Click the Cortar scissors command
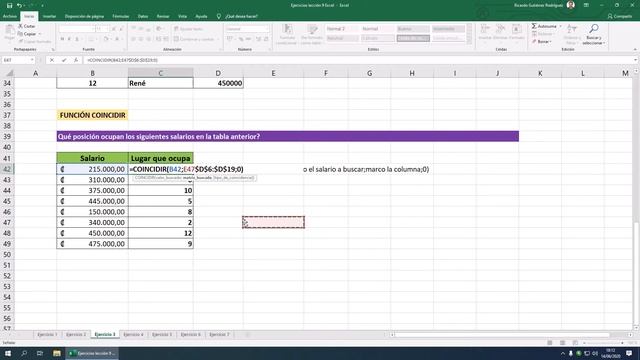This screenshot has height=360, width=640. pos(27,26)
